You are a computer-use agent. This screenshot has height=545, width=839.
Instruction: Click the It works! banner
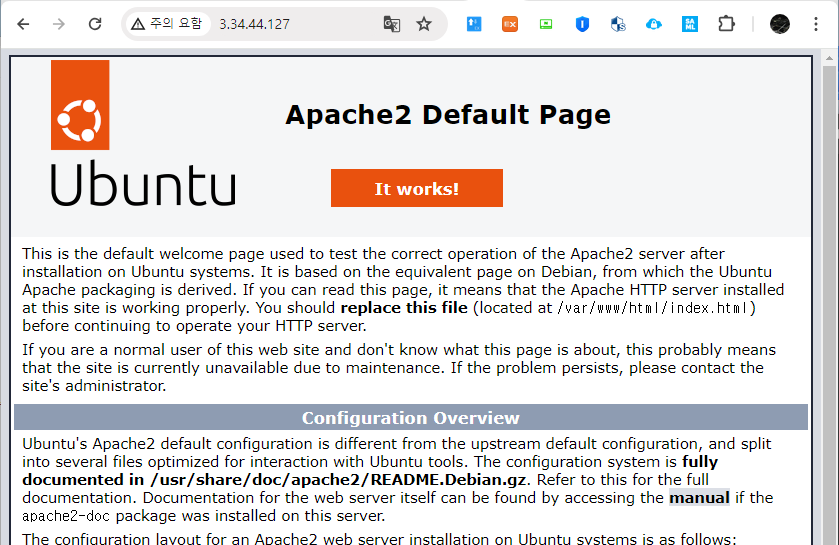click(417, 188)
